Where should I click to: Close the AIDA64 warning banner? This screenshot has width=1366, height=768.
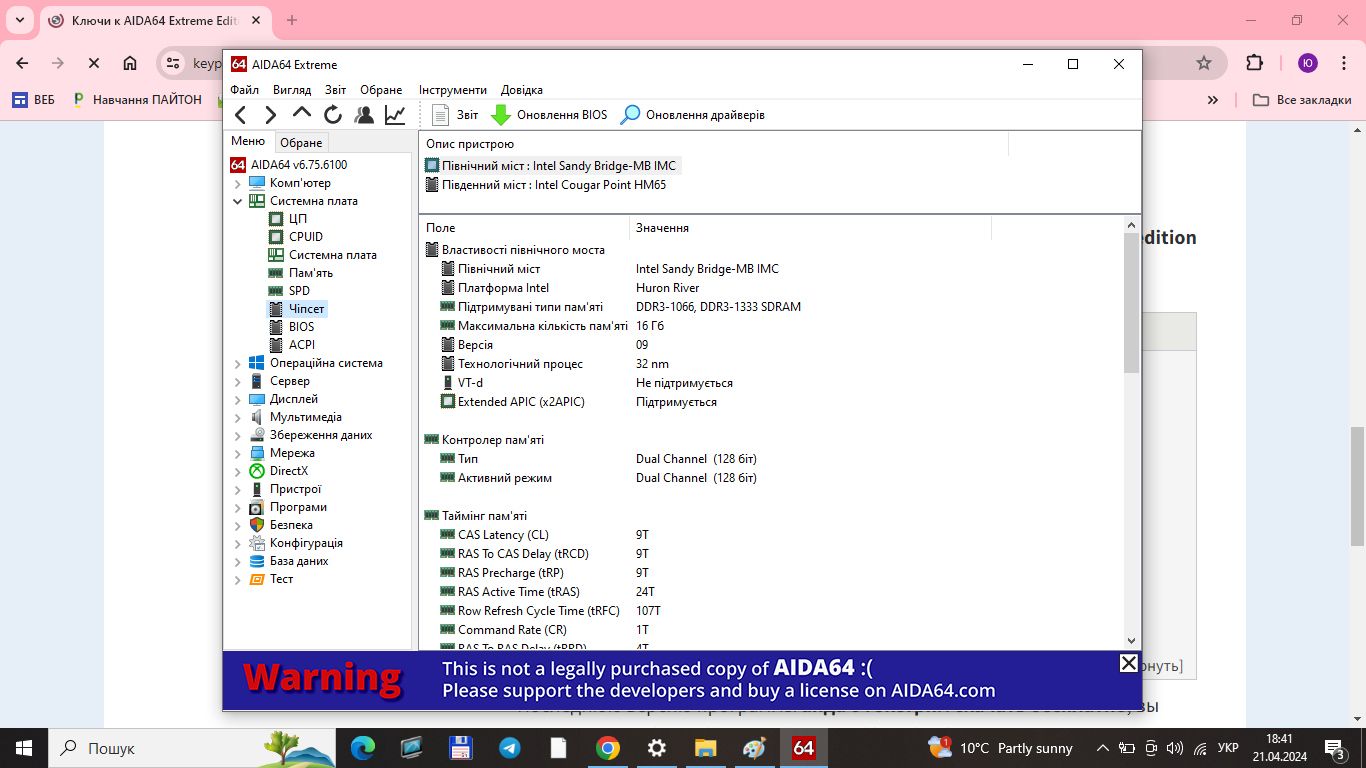pyautogui.click(x=1128, y=663)
